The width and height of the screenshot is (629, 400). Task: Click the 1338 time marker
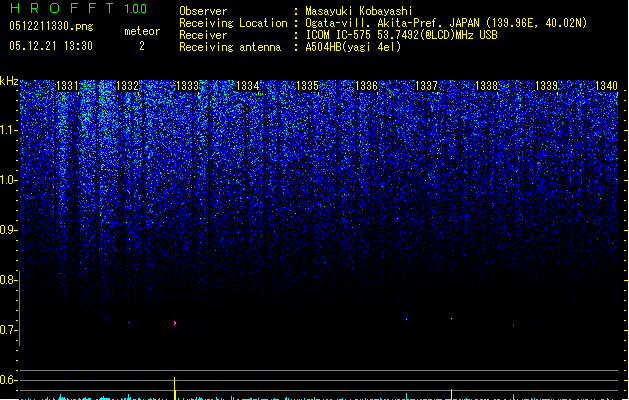(486, 86)
